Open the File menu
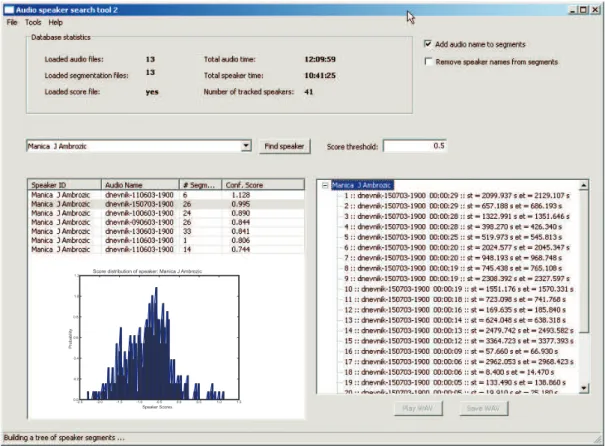The image size is (605, 446). click(12, 22)
